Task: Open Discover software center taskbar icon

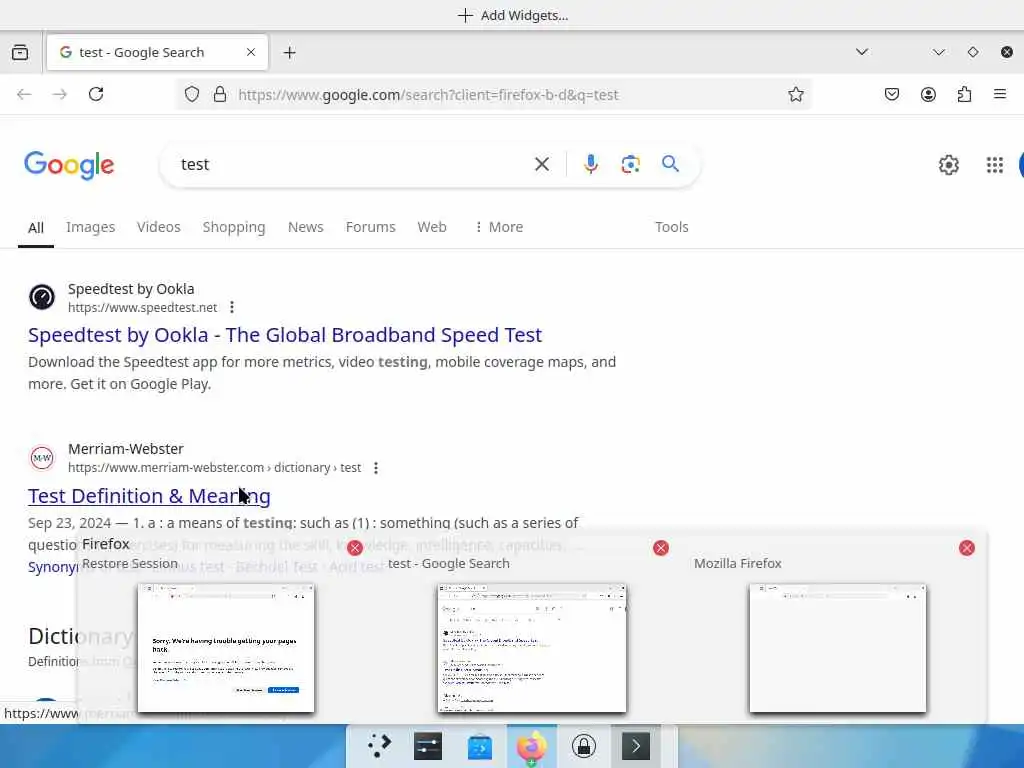Action: click(480, 746)
